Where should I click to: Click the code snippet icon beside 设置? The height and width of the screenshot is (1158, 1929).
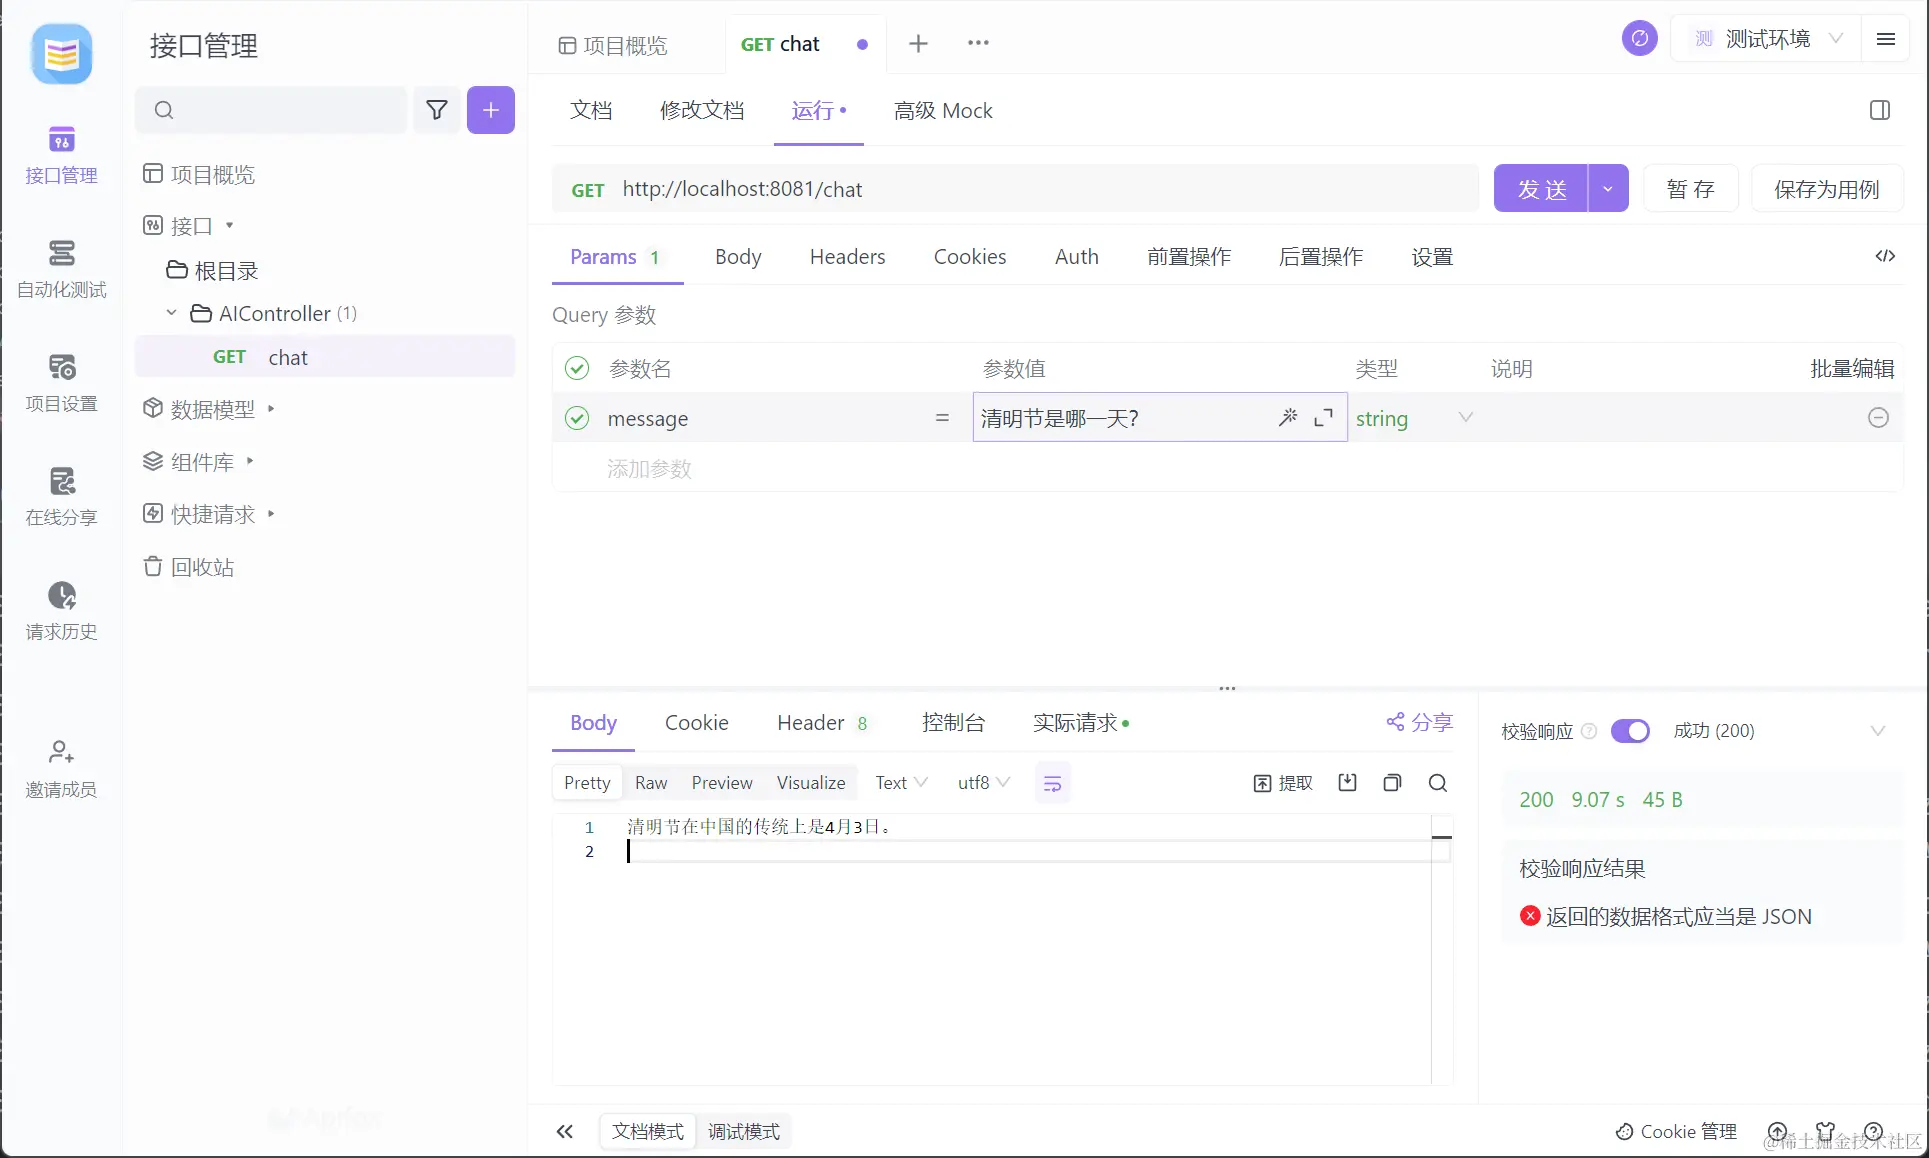click(x=1884, y=256)
